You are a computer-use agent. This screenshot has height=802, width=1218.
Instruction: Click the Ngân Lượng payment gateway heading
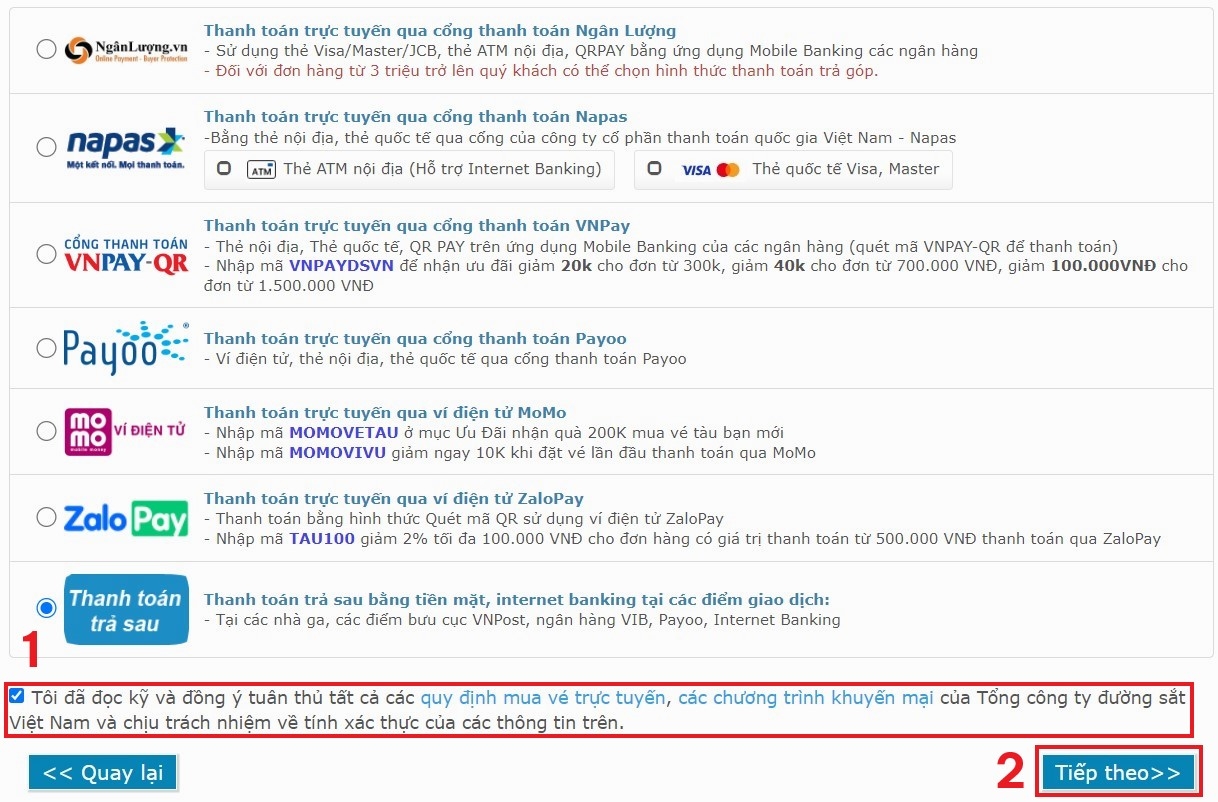click(440, 31)
